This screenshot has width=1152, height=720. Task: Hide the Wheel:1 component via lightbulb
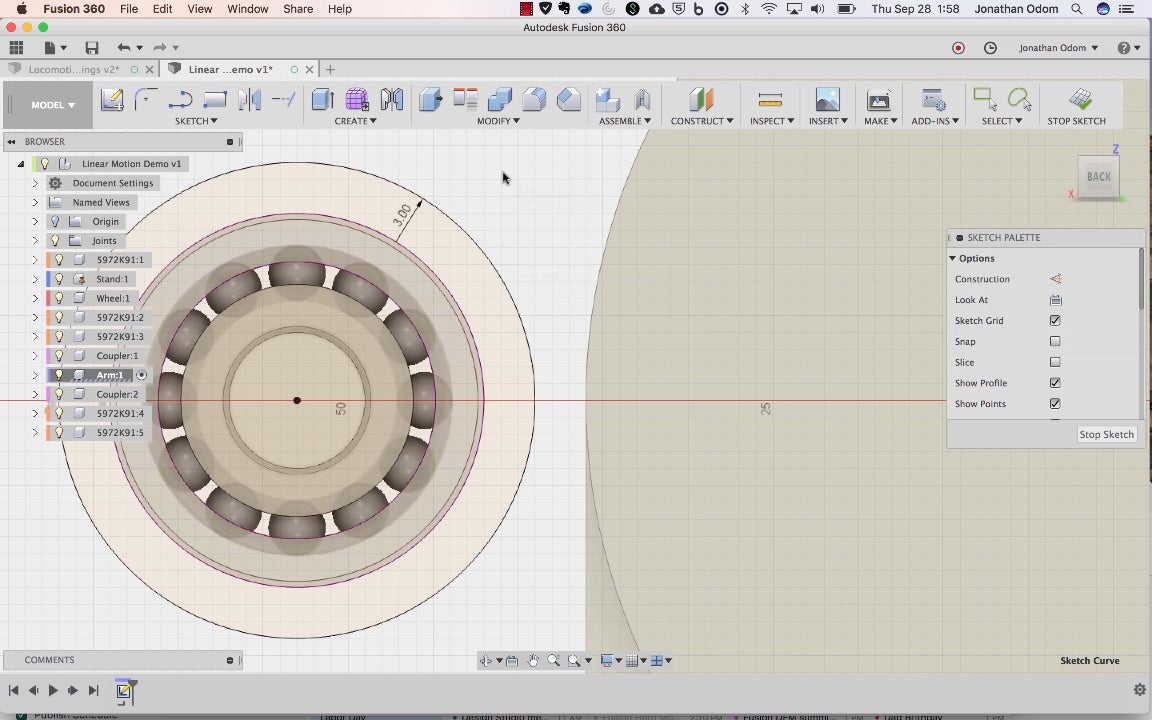(x=59, y=298)
